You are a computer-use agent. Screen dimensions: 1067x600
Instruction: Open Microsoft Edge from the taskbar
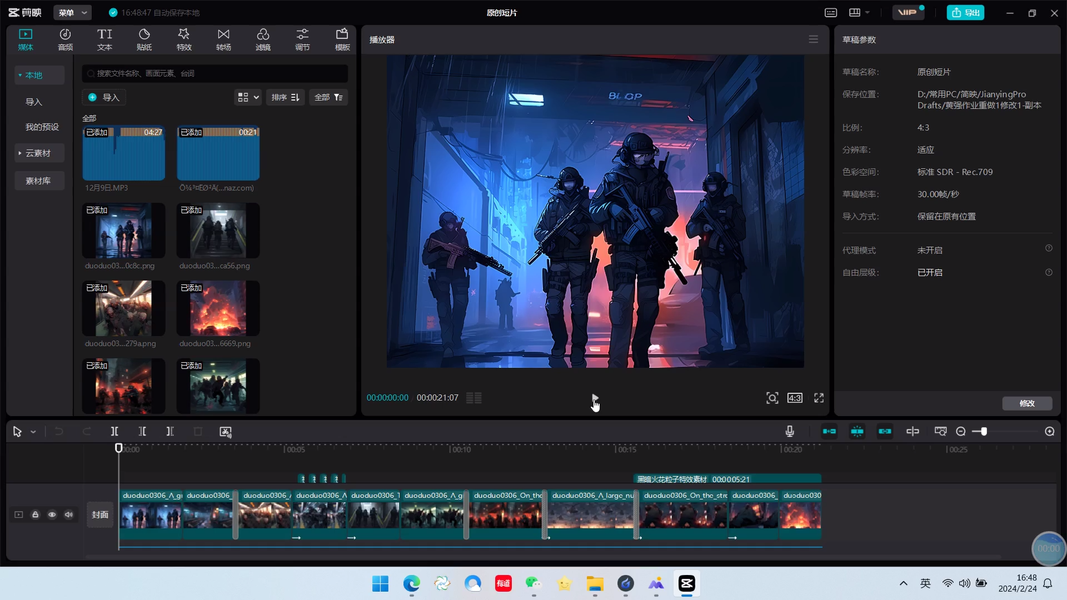tap(412, 583)
